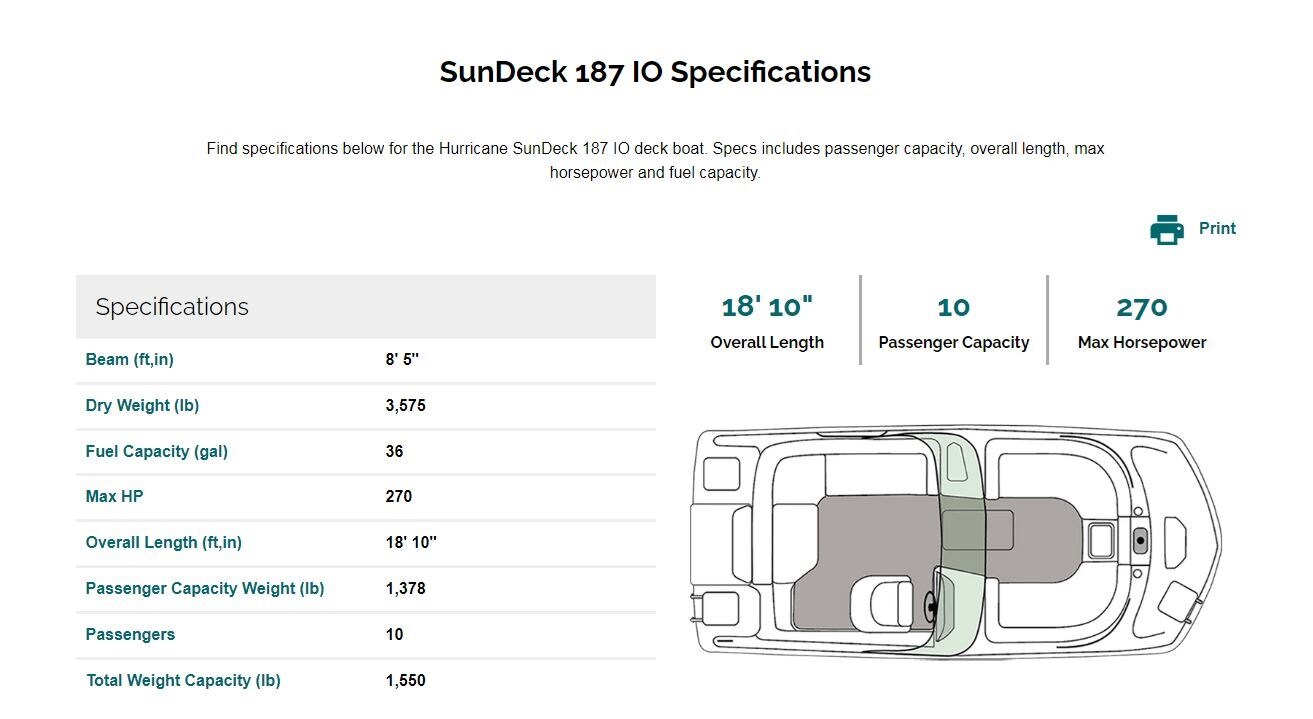Click the Specifications table header
The width and height of the screenshot is (1313, 719).
pyautogui.click(x=172, y=307)
